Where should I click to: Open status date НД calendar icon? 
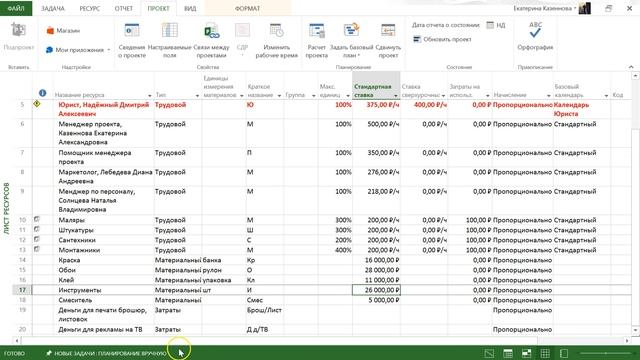pos(490,25)
